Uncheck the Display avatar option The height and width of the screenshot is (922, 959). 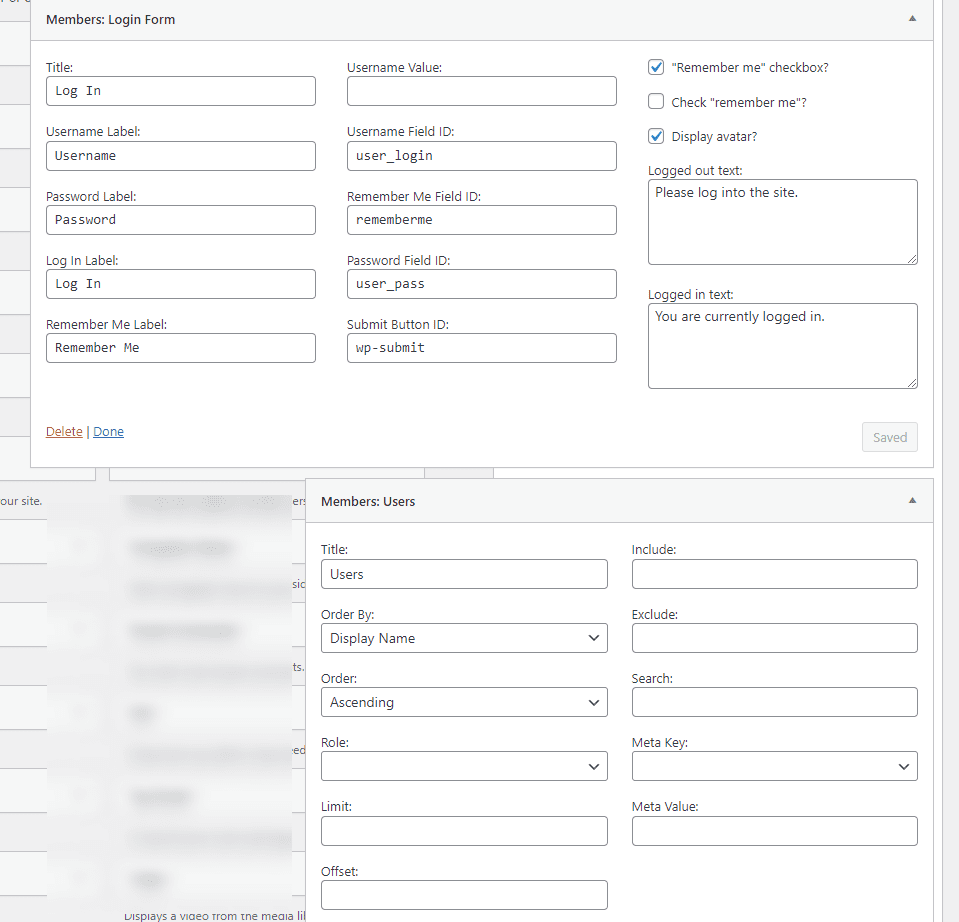pyautogui.click(x=656, y=136)
